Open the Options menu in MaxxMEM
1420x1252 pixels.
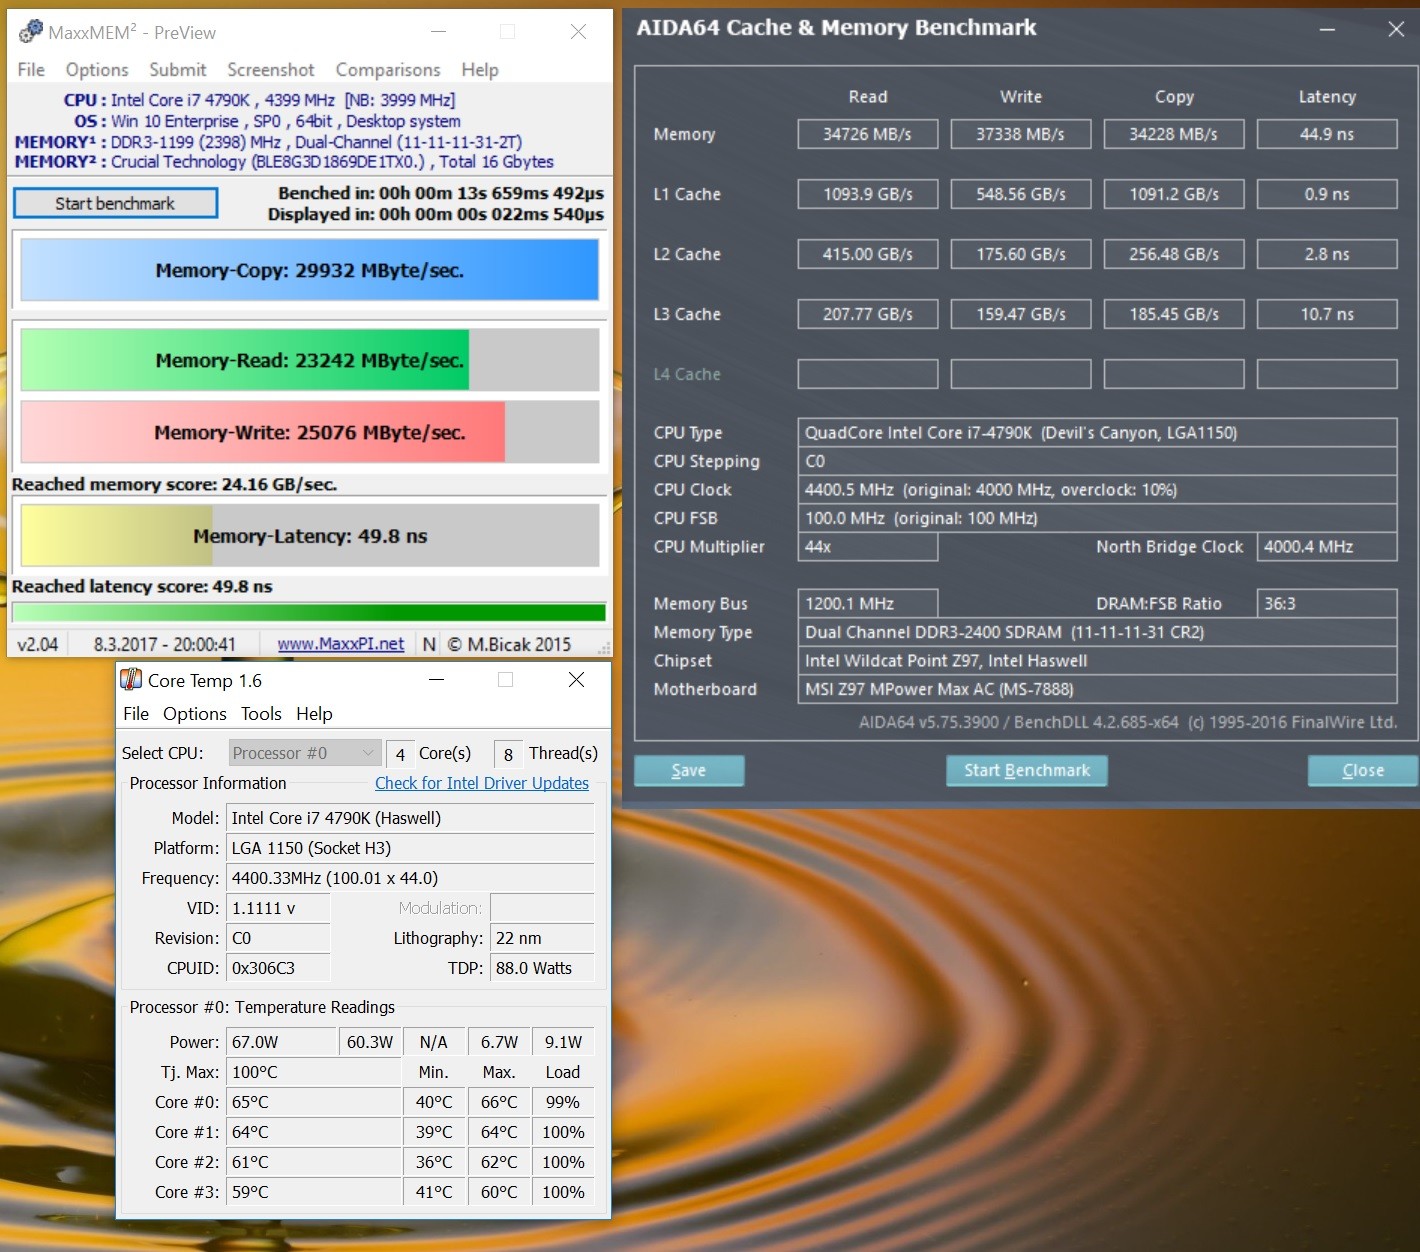97,70
